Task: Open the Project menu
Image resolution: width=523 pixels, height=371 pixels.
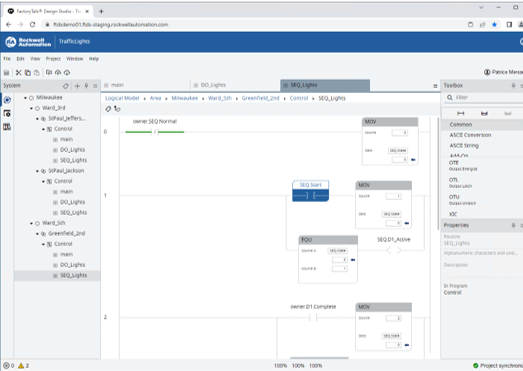Action: (53, 59)
